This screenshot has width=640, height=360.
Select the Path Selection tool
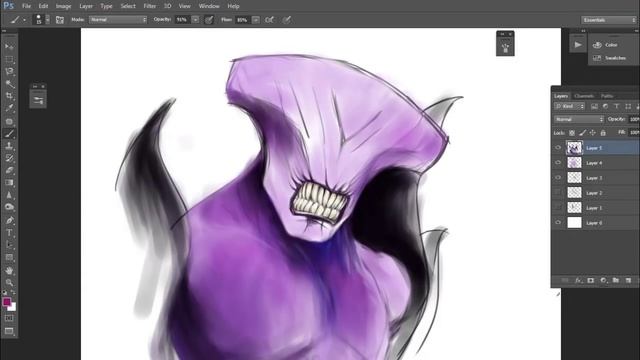(x=9, y=245)
